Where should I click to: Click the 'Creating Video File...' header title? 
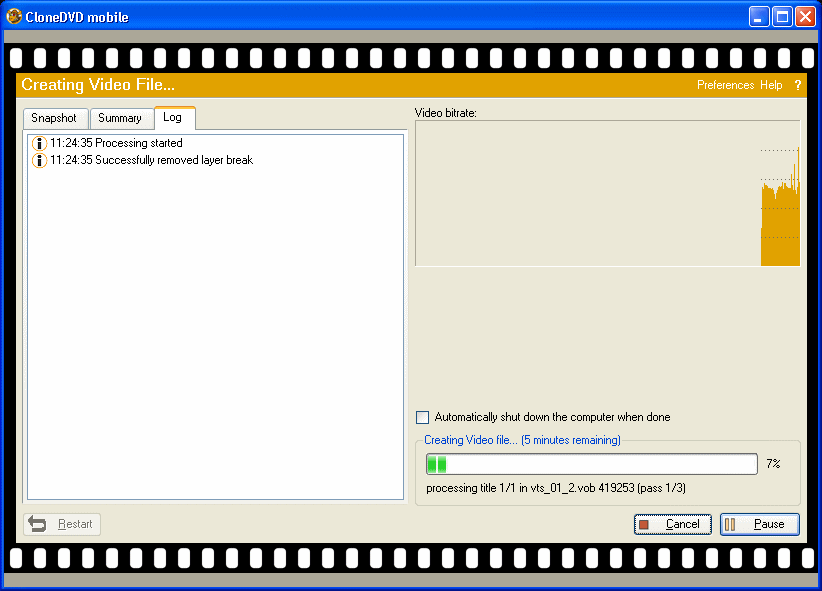click(x=98, y=84)
